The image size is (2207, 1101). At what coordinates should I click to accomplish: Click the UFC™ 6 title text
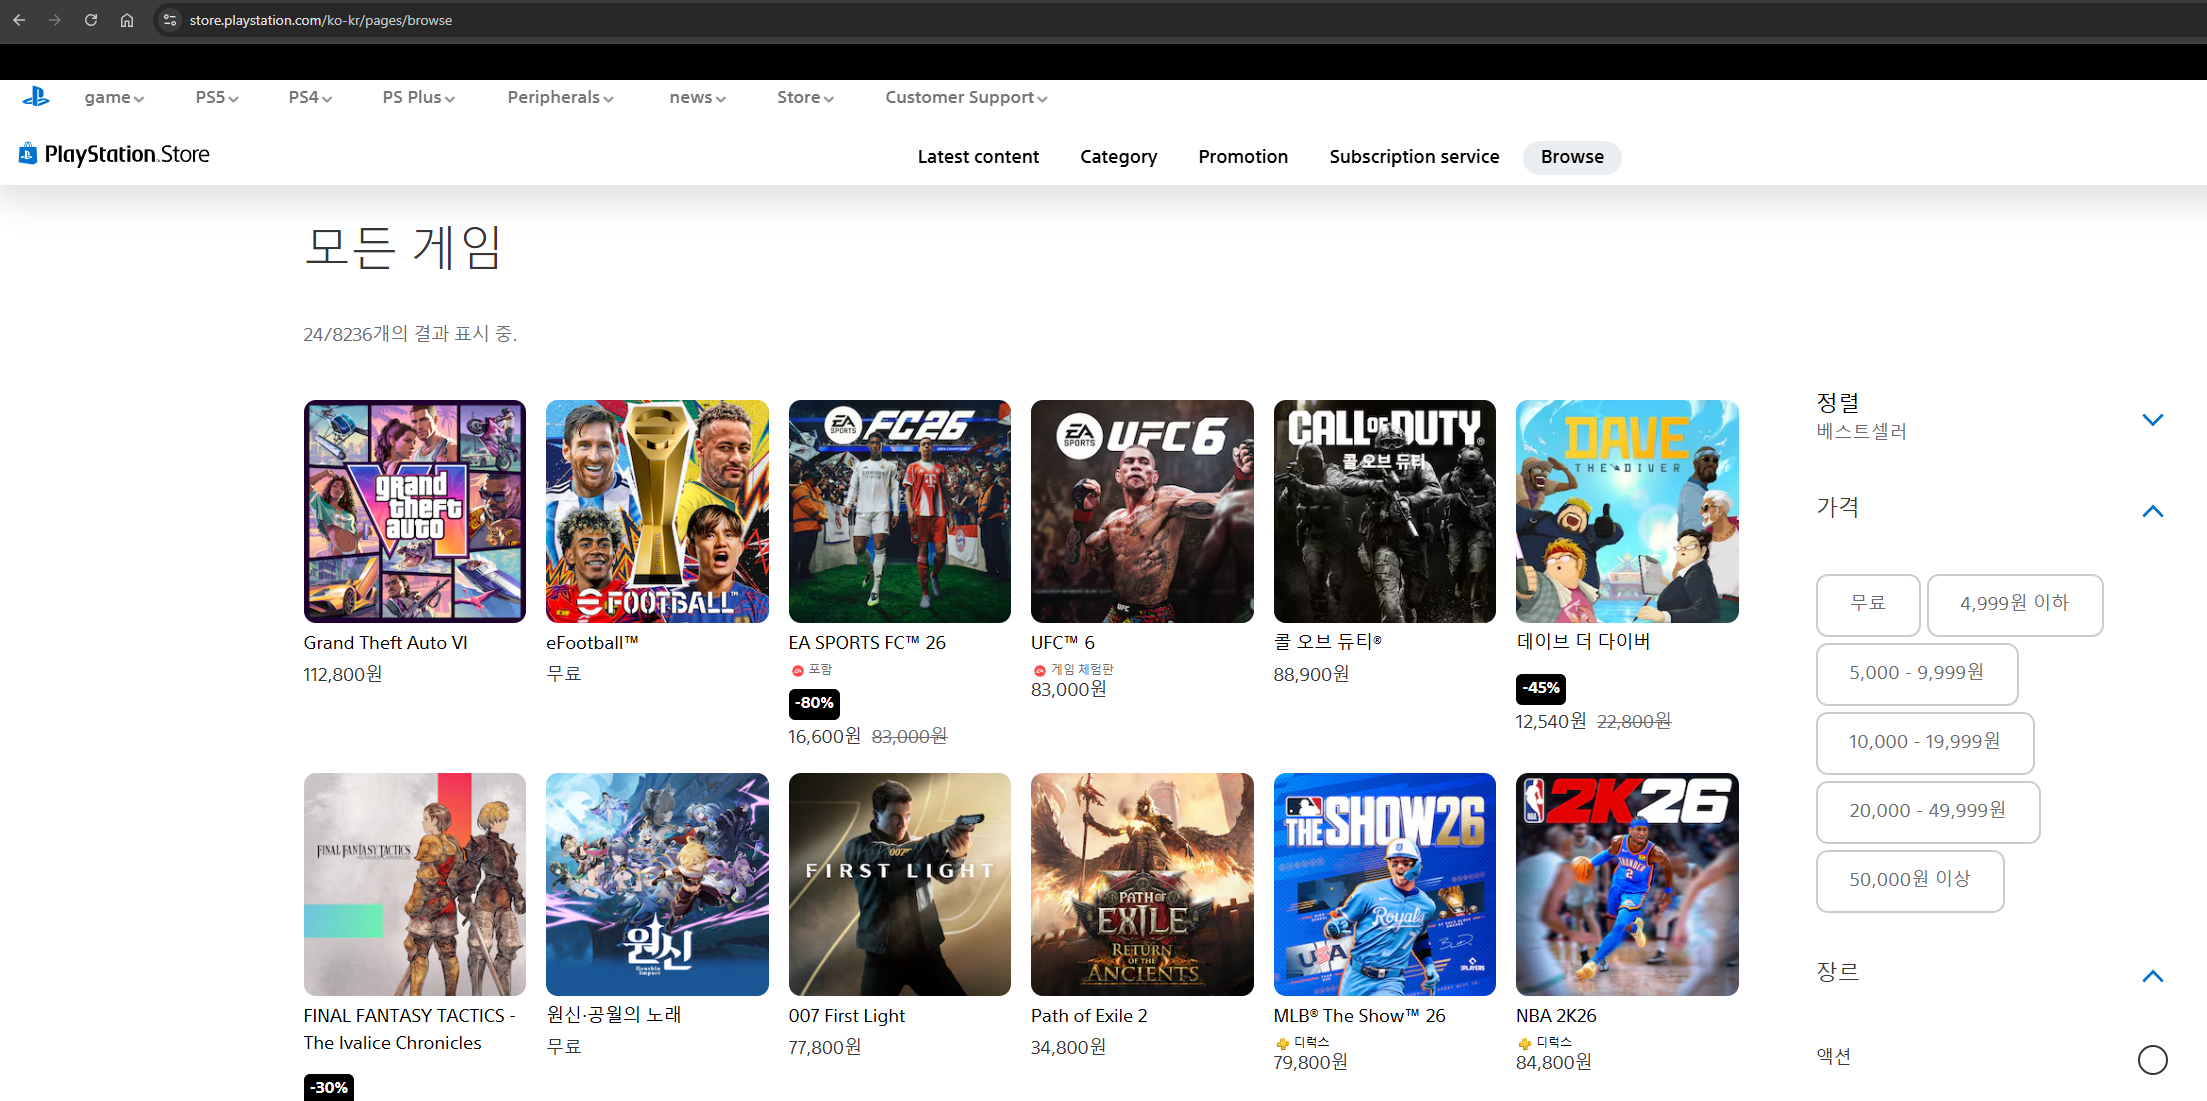click(x=1063, y=643)
